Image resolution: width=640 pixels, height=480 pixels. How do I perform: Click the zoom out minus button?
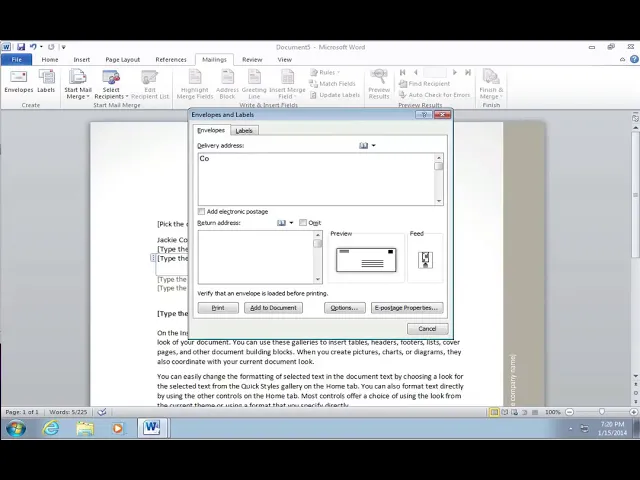[570, 412]
